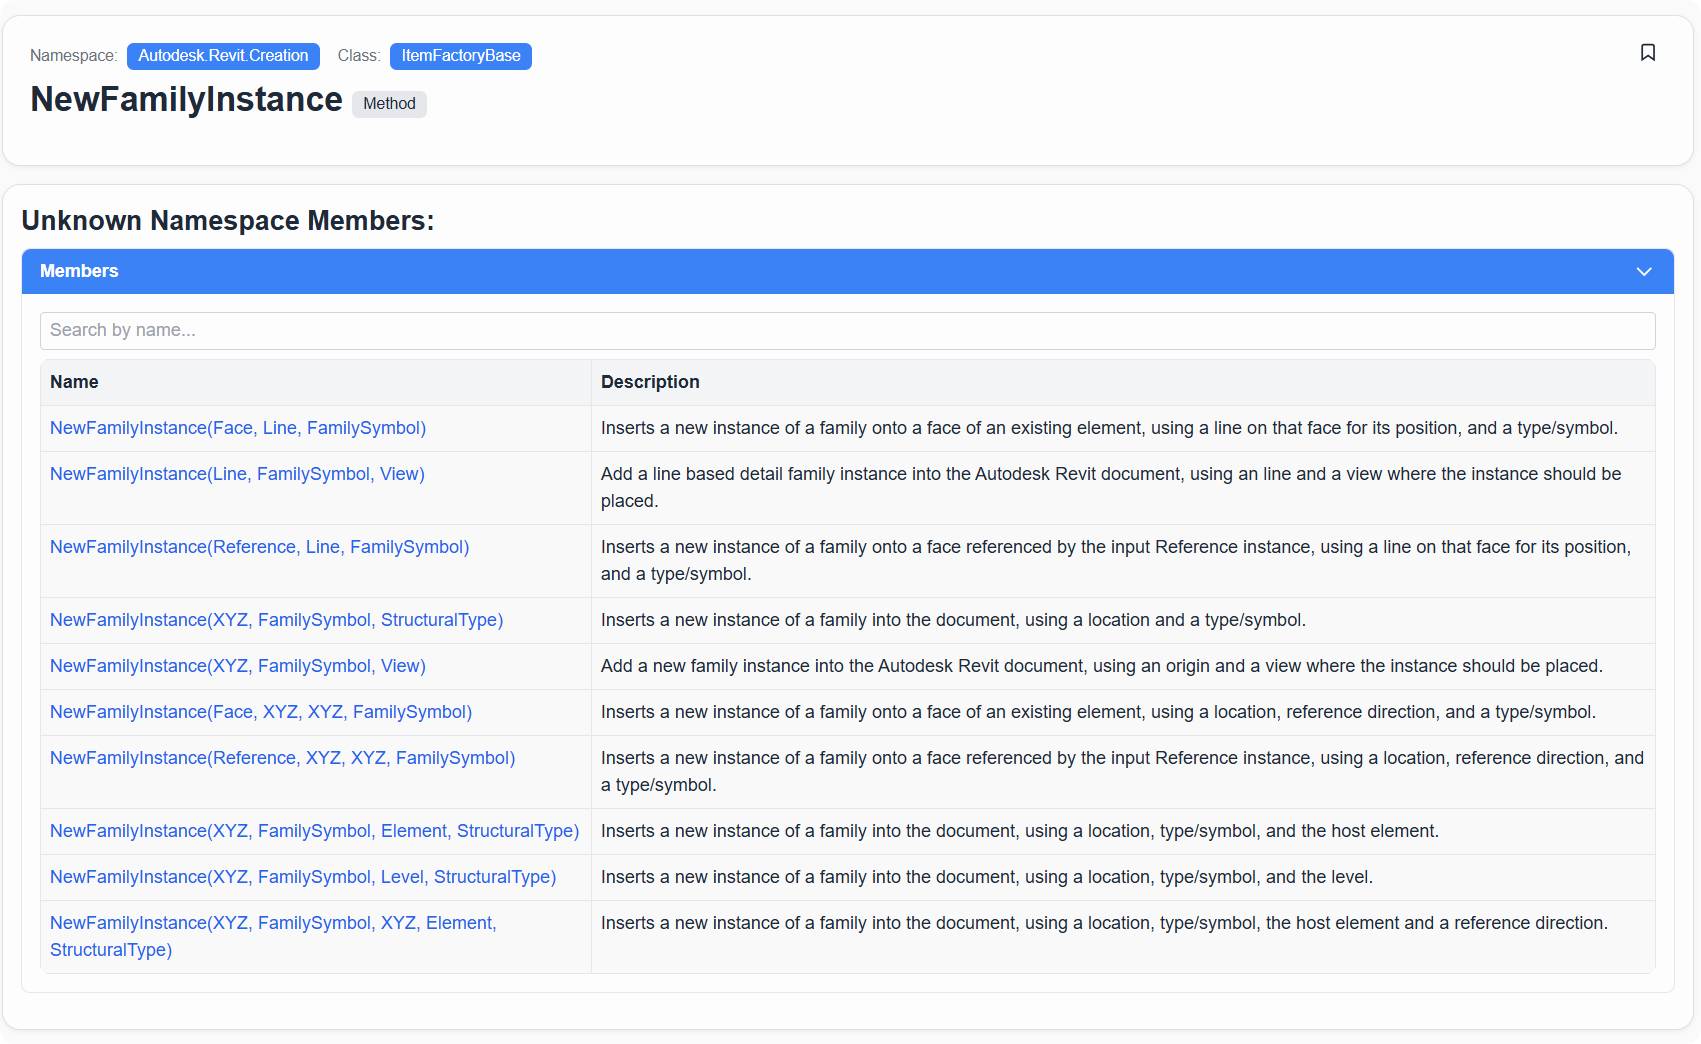Click the Class: label
The width and height of the screenshot is (1701, 1044).
coord(358,56)
